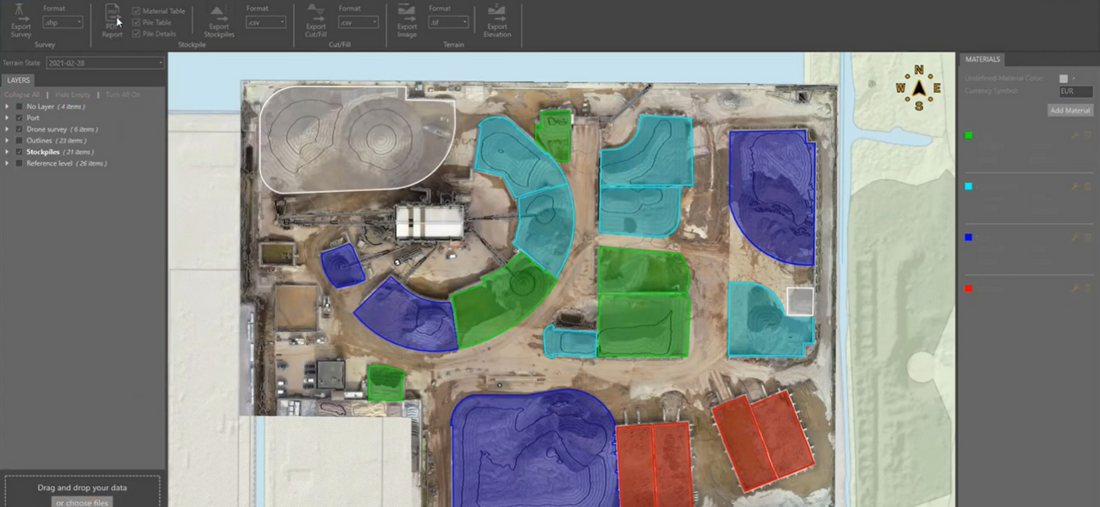Expand the Port layer tree node

click(x=7, y=118)
